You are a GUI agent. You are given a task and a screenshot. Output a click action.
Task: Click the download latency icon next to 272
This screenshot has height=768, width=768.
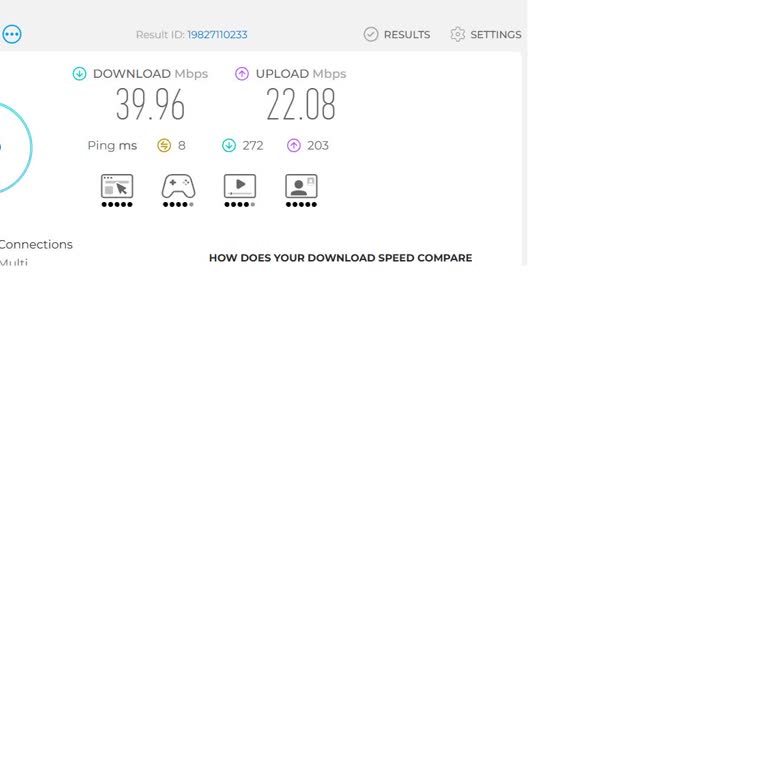pos(229,145)
